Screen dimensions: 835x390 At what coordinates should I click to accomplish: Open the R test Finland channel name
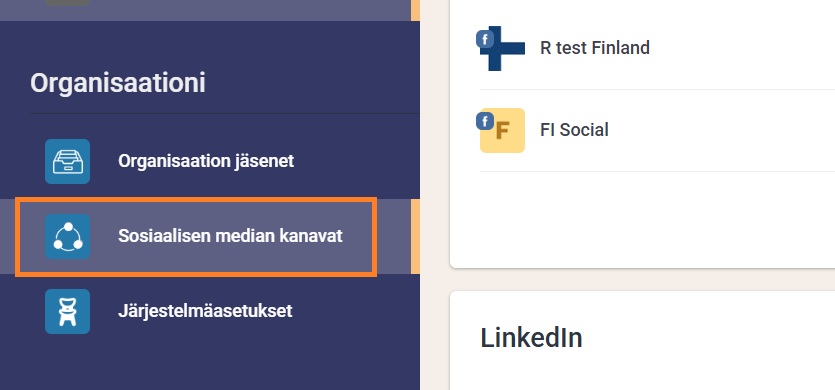point(595,48)
